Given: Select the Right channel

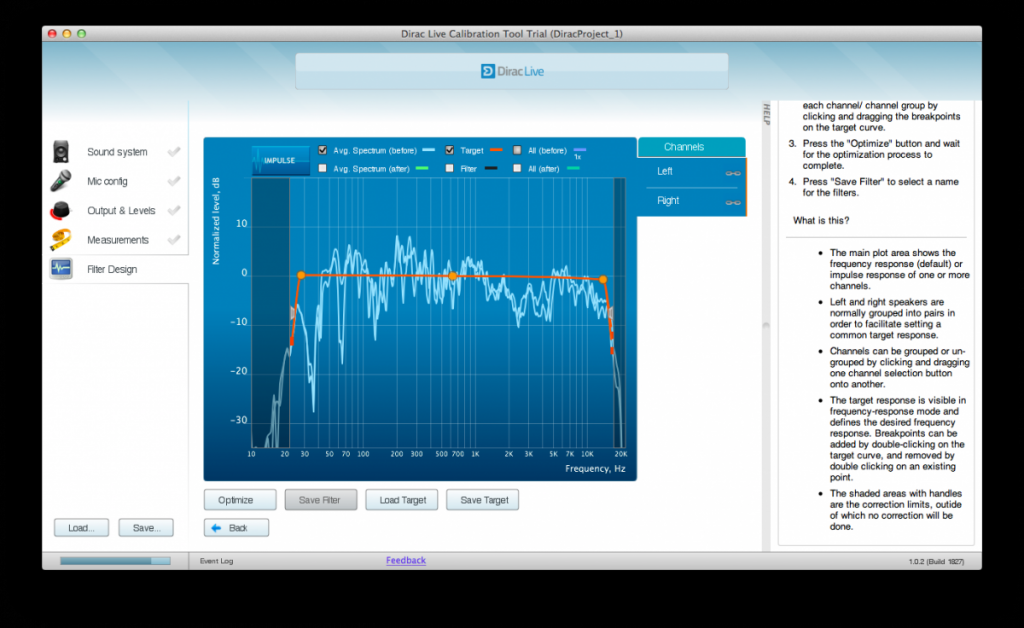Looking at the screenshot, I should 692,201.
